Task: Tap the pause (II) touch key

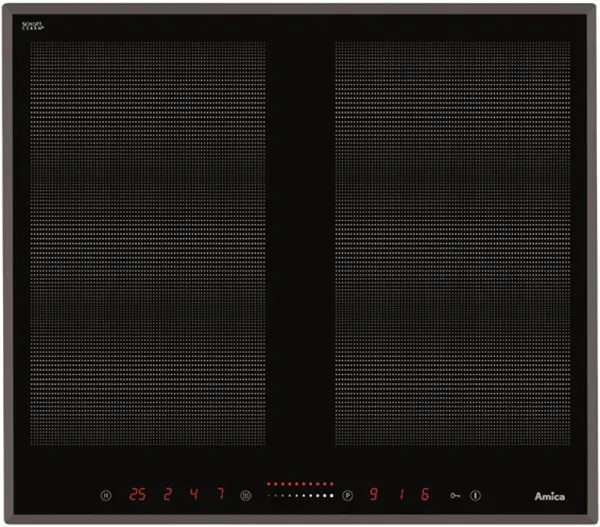Action: 106,496
